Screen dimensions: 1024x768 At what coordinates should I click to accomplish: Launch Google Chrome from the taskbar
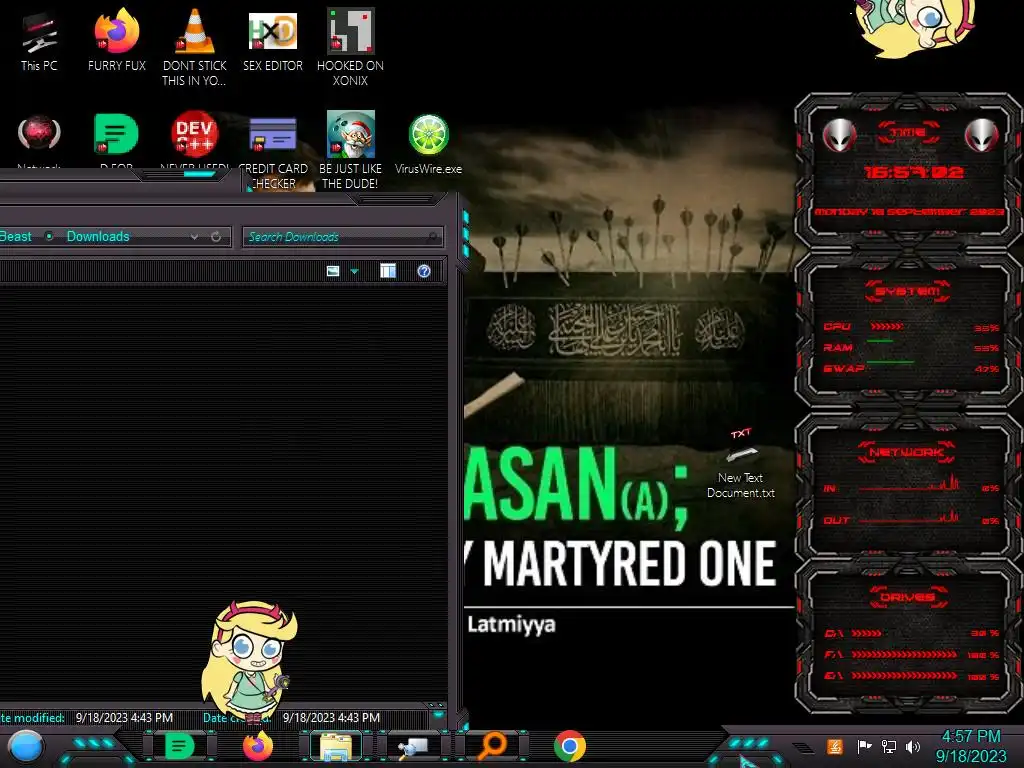coord(569,746)
